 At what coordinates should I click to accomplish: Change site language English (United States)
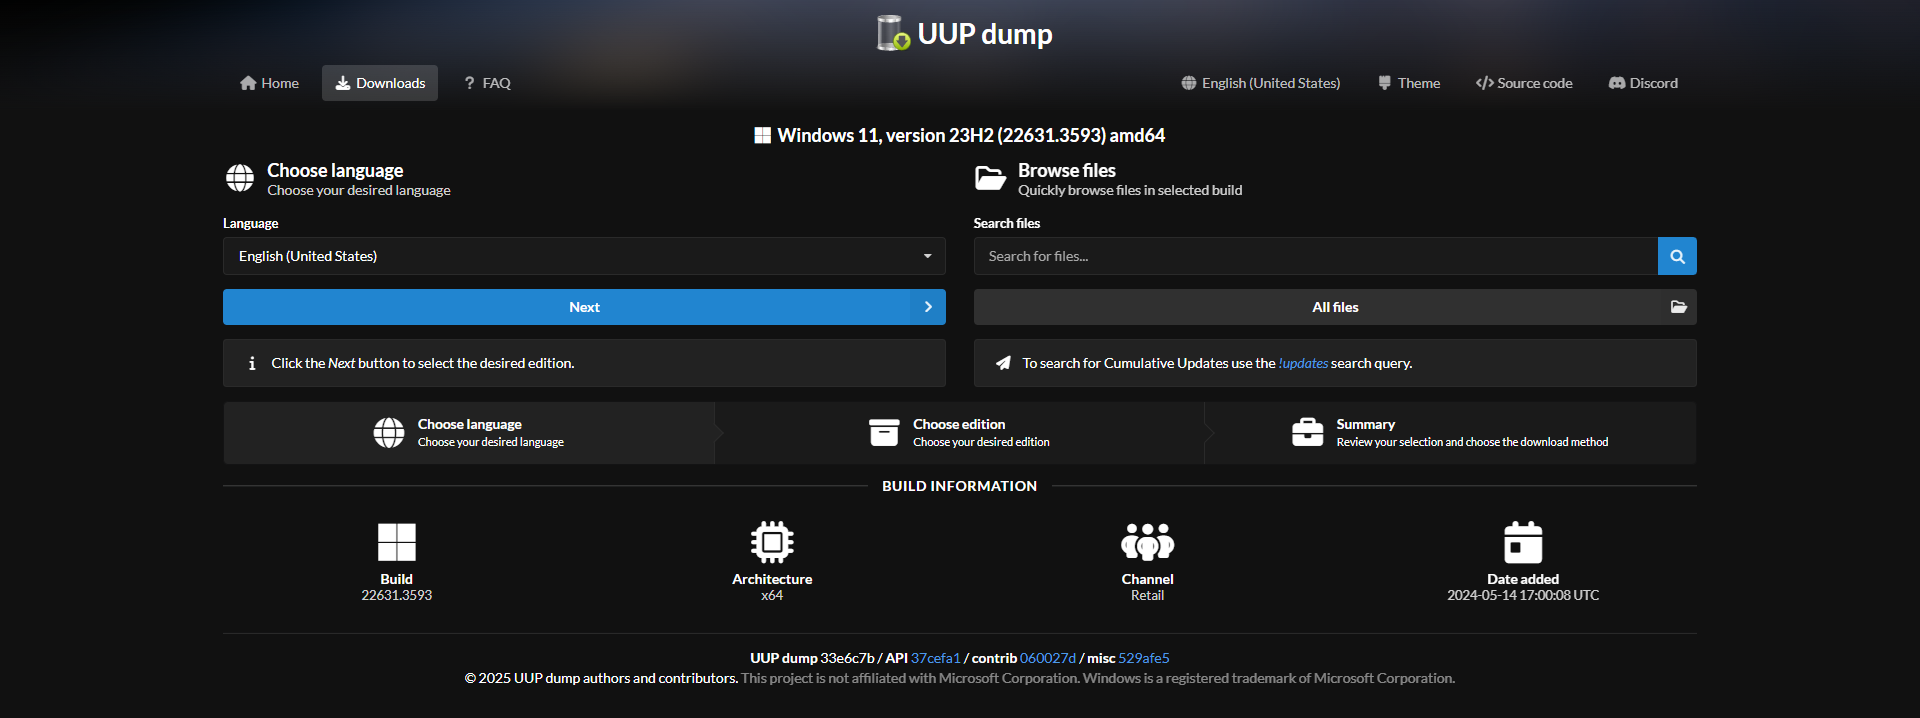pyautogui.click(x=1260, y=83)
